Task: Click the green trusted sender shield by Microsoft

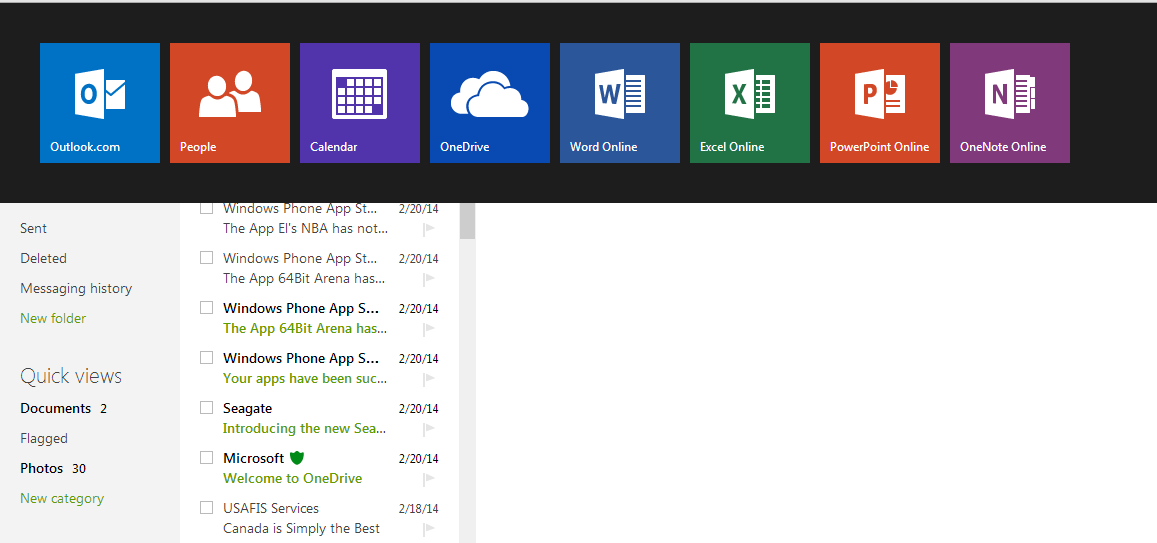Action: click(297, 458)
